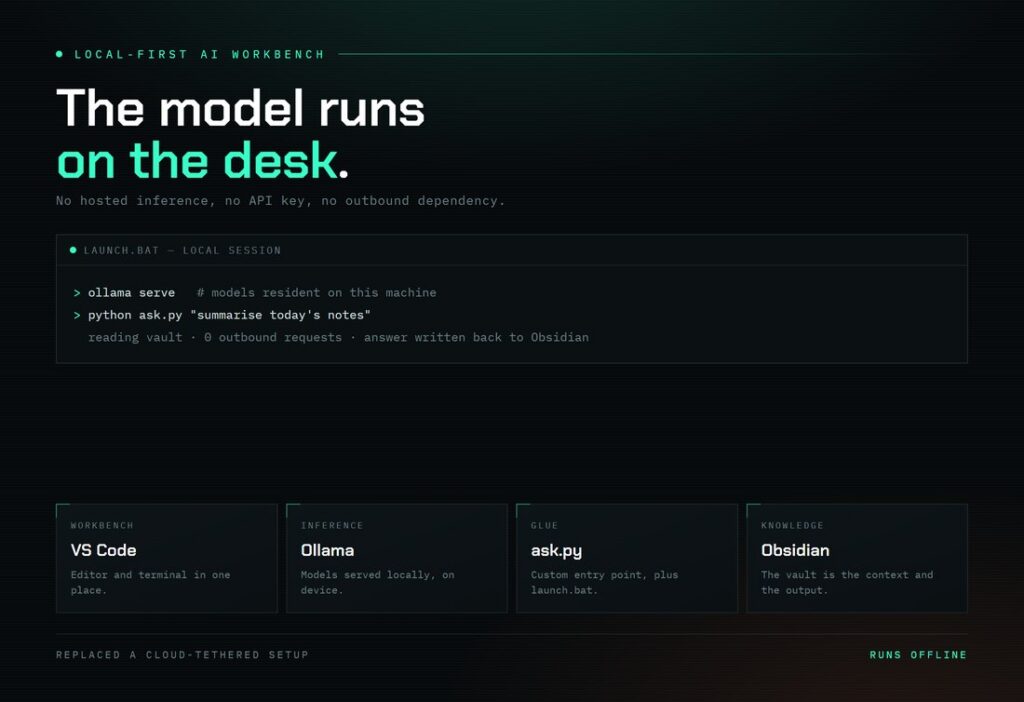Viewport: 1024px width, 702px height.
Task: Click the green 'on the desk' headline
Action: click(x=197, y=161)
